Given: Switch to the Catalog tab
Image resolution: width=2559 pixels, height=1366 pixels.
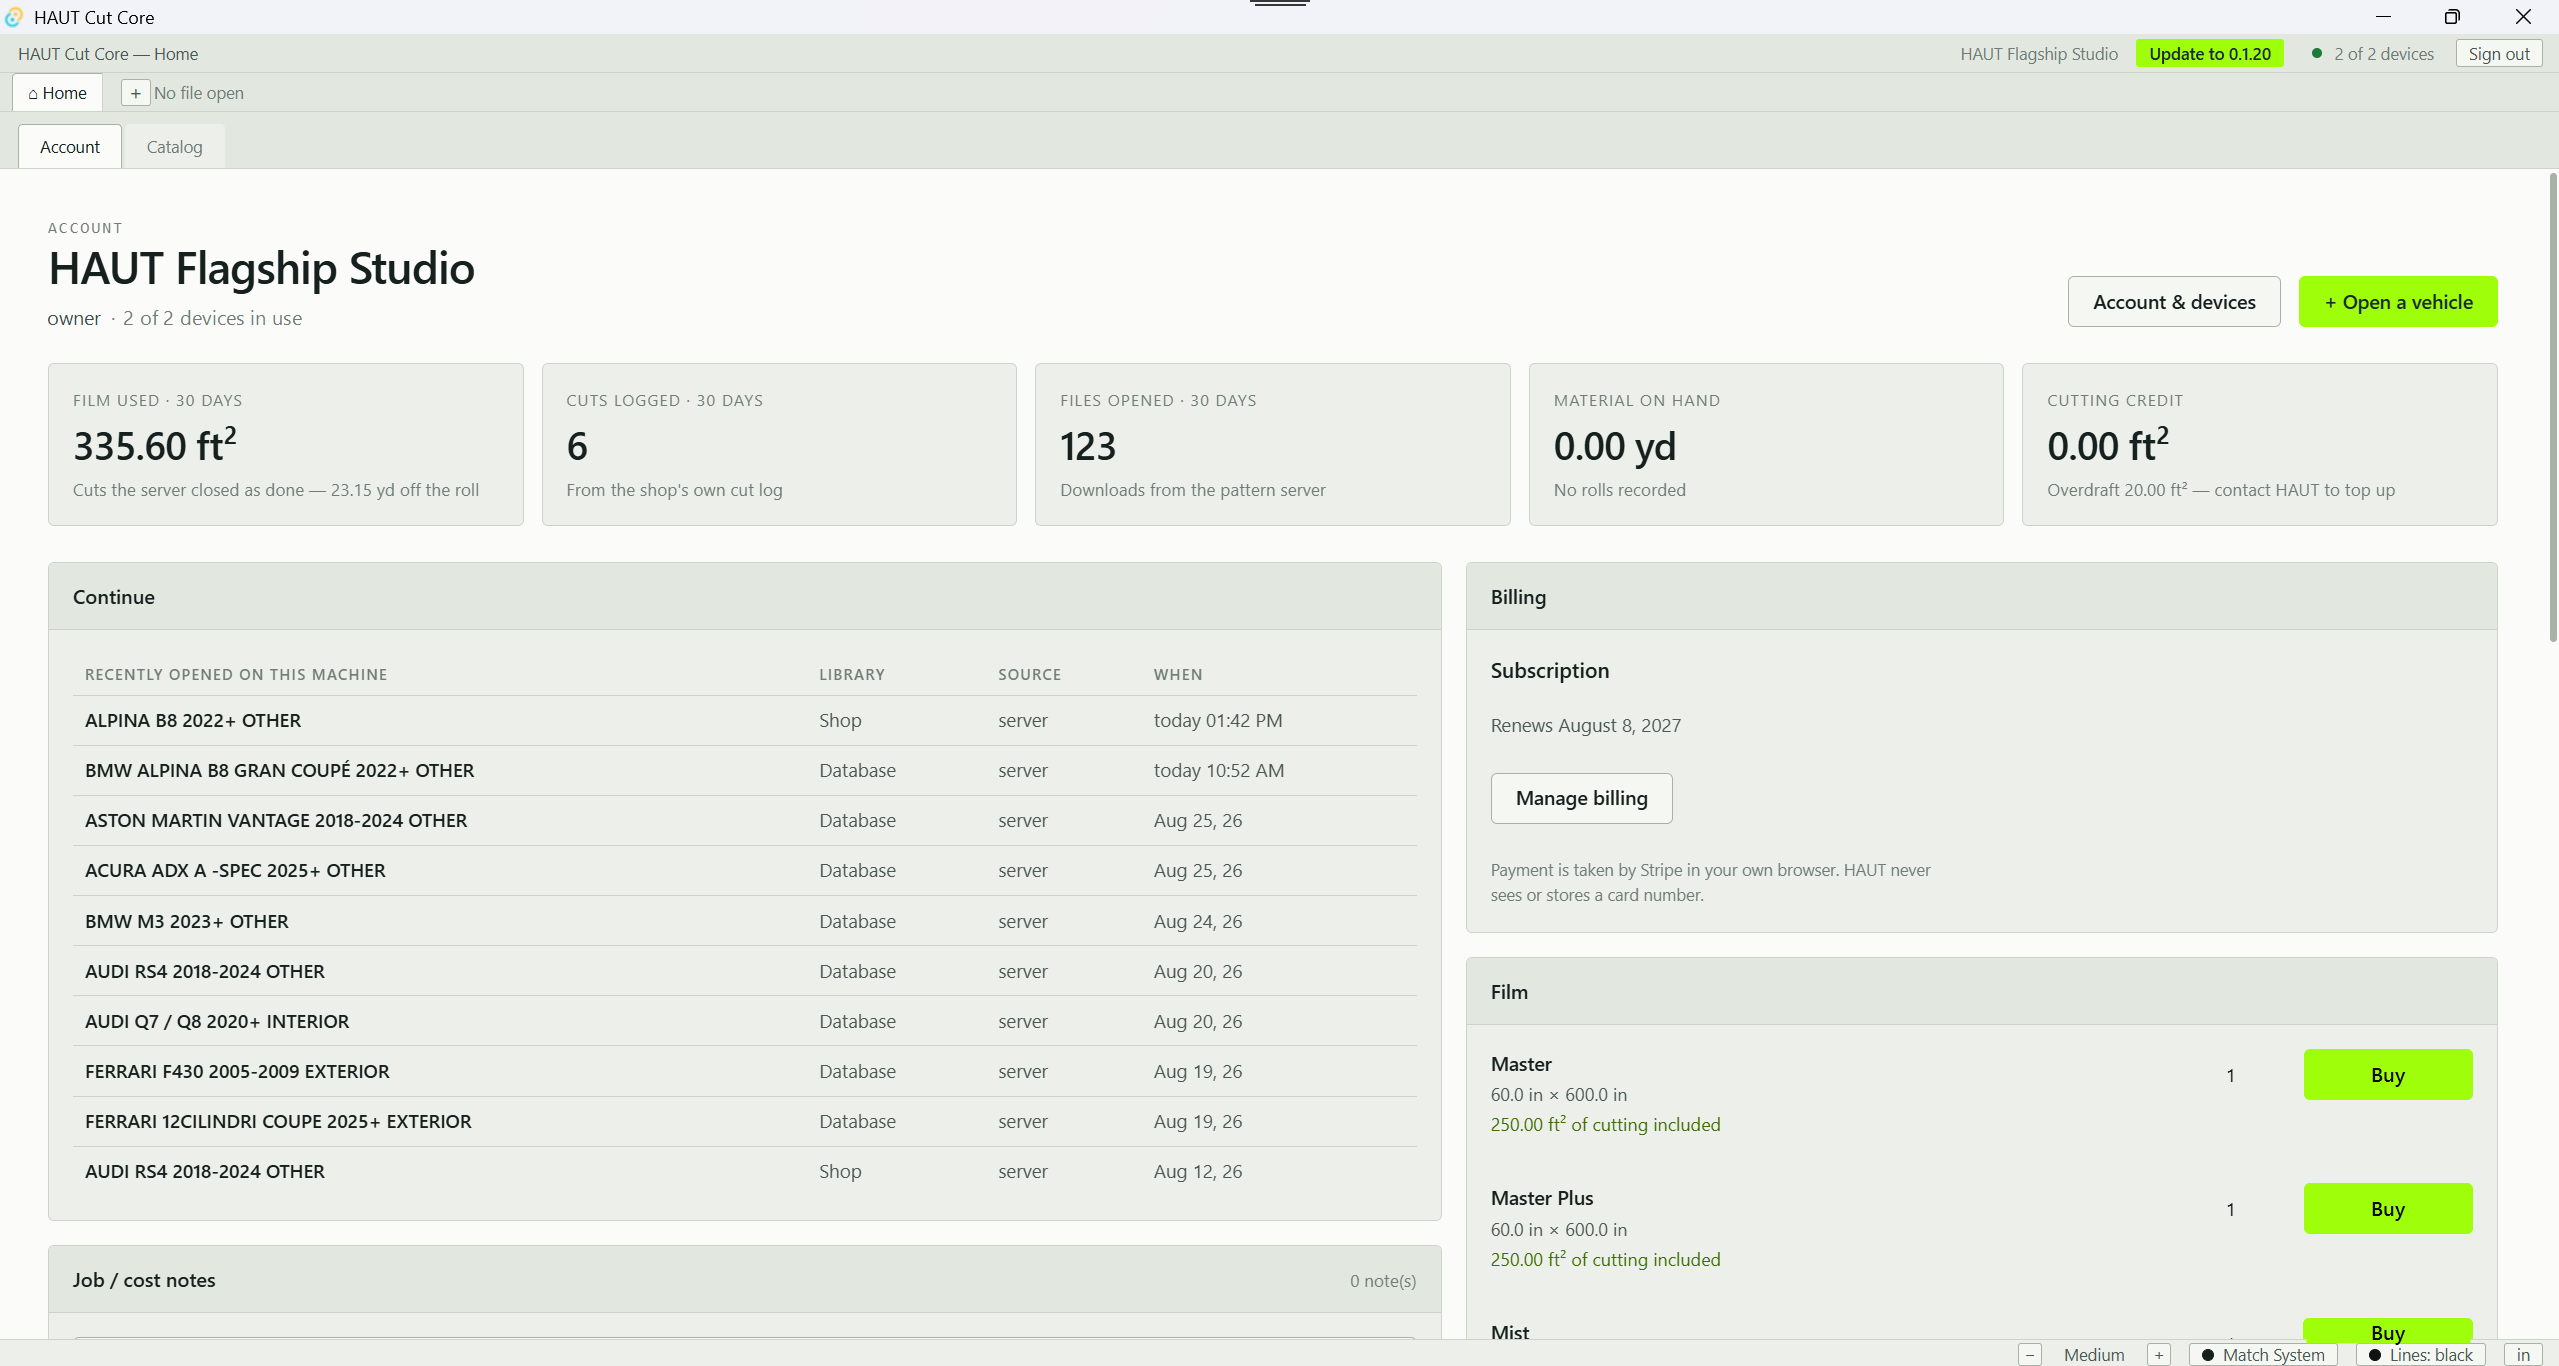Looking at the screenshot, I should click(x=174, y=147).
